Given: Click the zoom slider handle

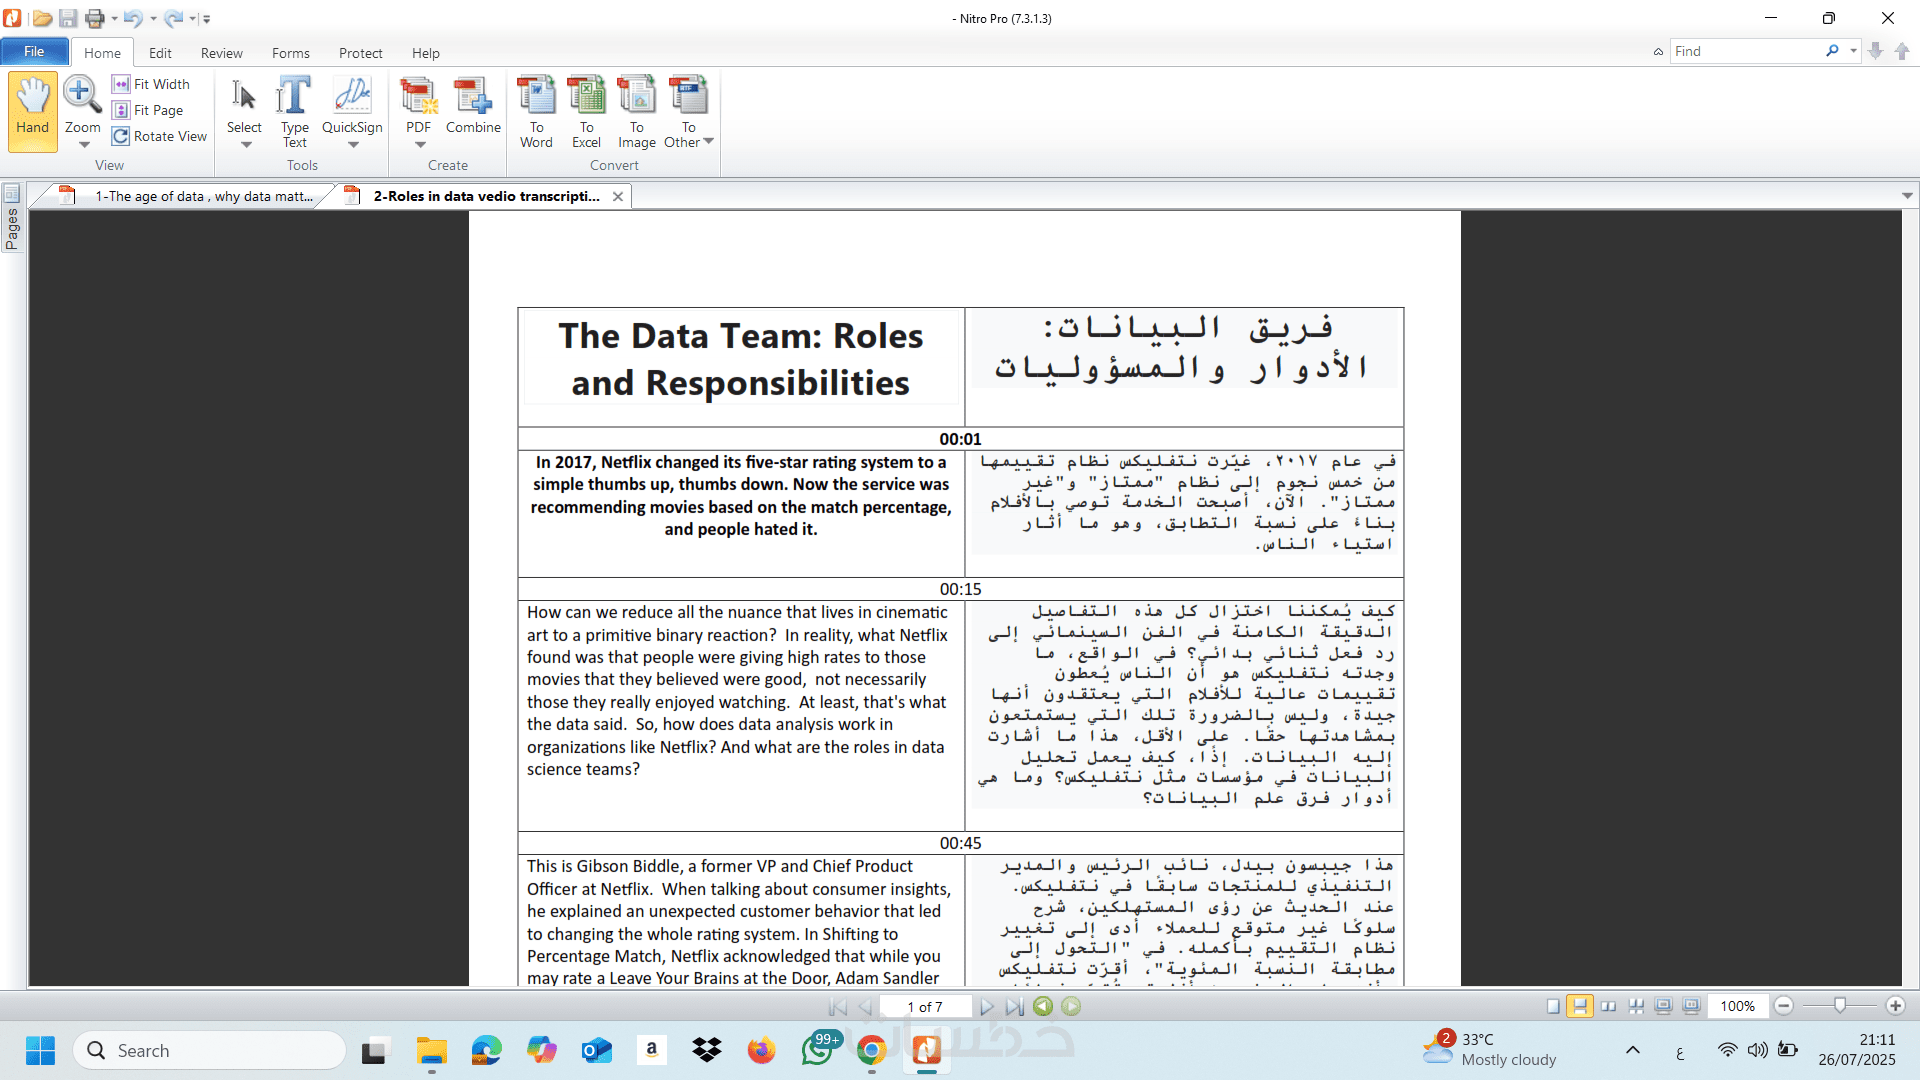Looking at the screenshot, I should [1839, 1005].
